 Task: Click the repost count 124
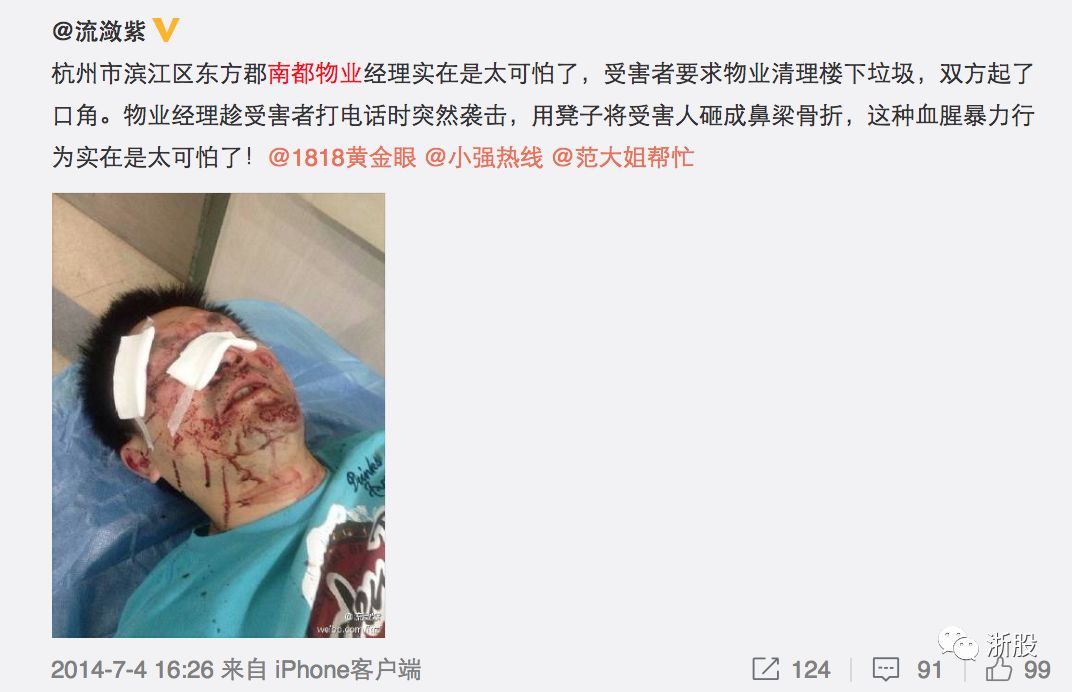click(811, 669)
